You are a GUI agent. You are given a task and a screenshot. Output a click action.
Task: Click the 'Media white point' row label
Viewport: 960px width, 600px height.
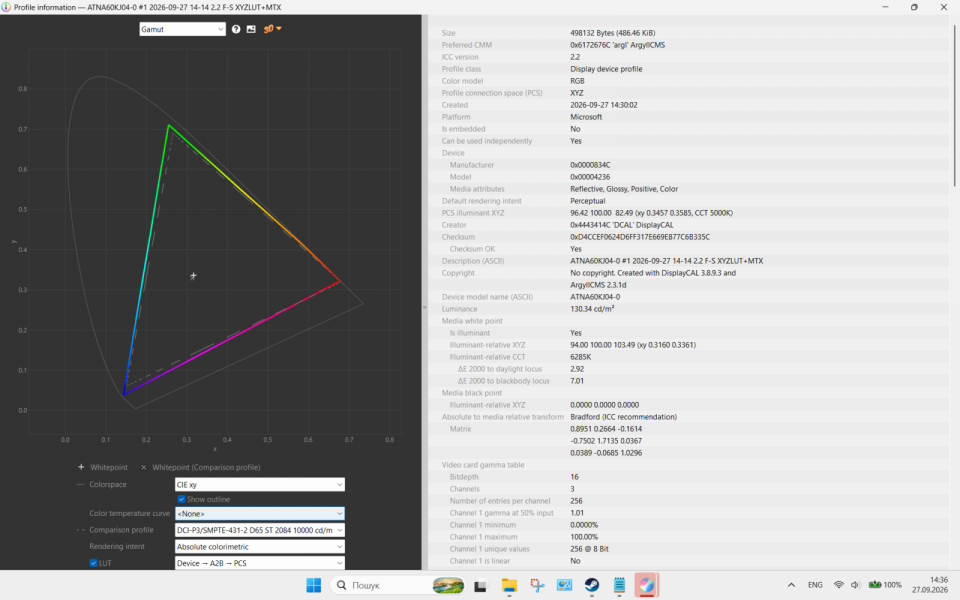pyautogui.click(x=472, y=321)
